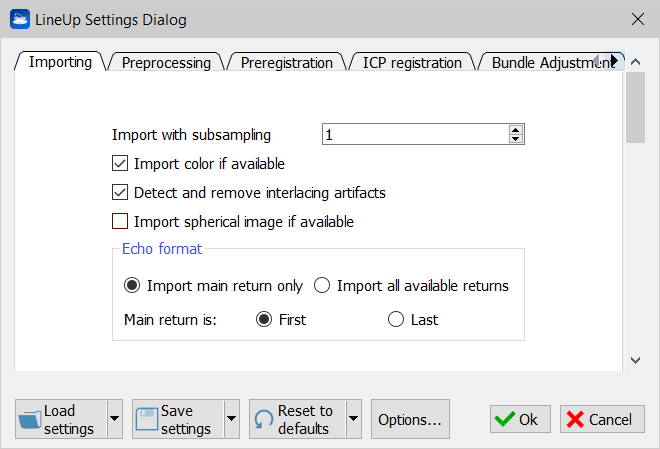Disable Detect and remove interlacing artifacts
This screenshot has width=660, height=449.
pos(121,192)
